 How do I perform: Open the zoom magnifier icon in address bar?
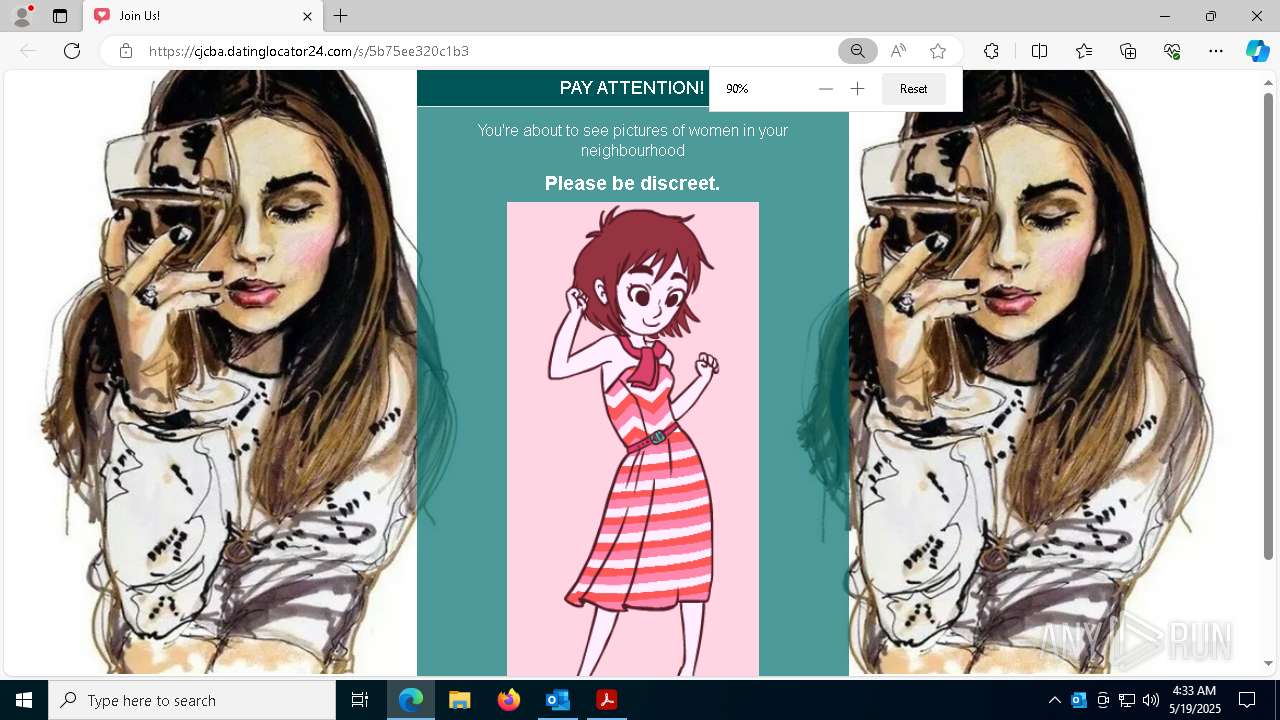tap(858, 51)
